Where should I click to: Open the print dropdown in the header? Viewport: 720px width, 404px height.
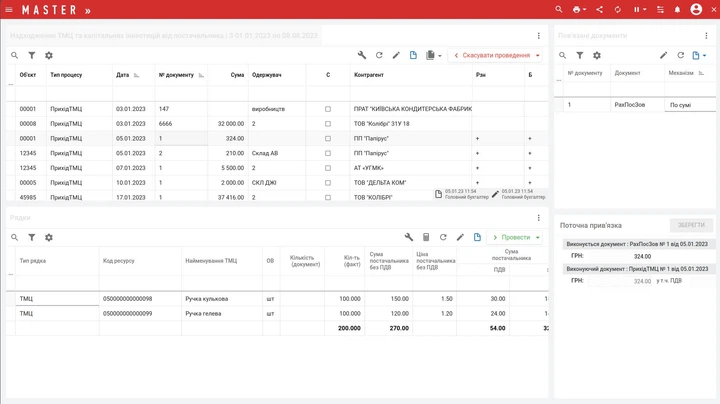579,9
